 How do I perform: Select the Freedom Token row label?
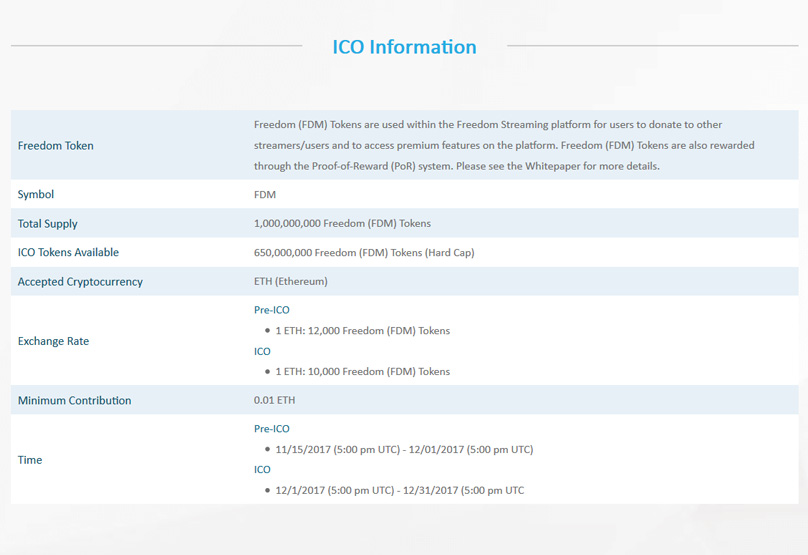coord(56,146)
